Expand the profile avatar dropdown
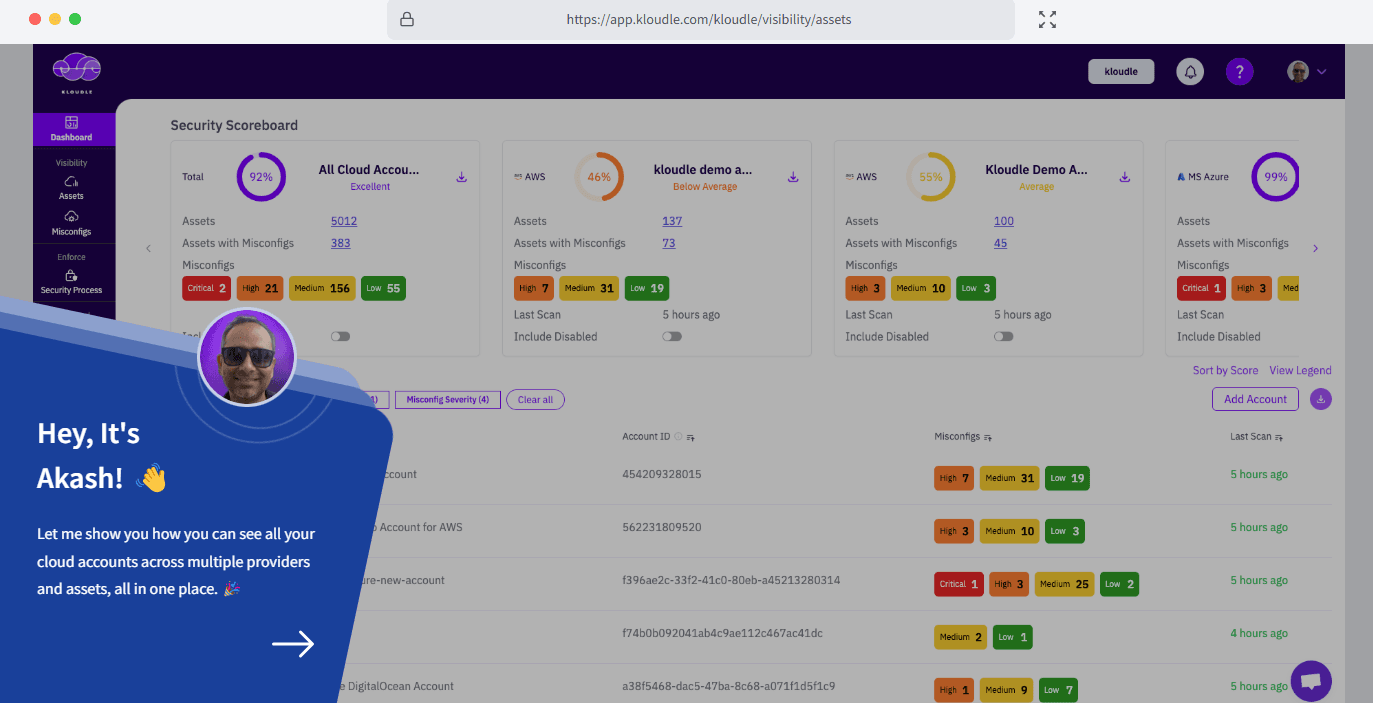The height and width of the screenshot is (703, 1373). click(x=1307, y=71)
